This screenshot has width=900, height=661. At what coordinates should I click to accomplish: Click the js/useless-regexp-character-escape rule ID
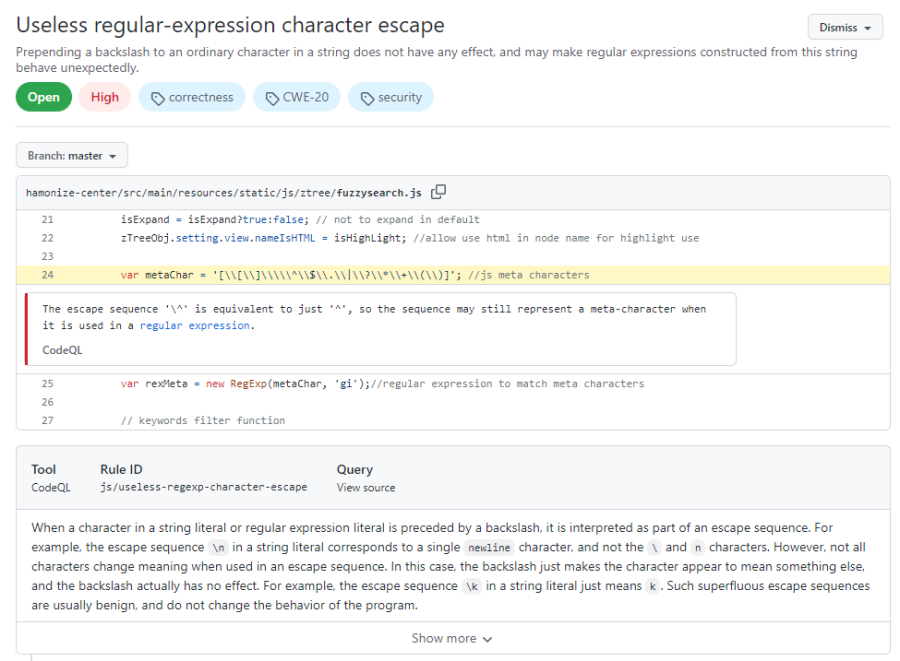pos(203,488)
